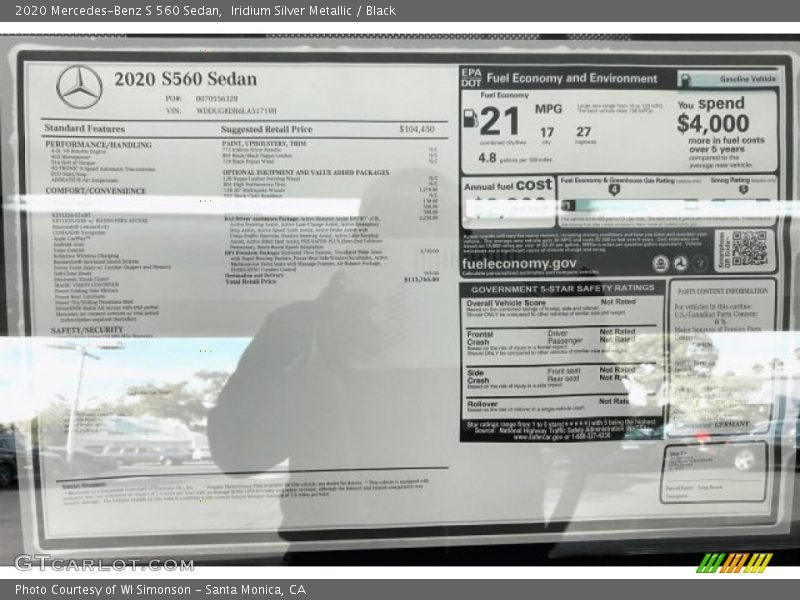Viewport: 800px width, 600px height.
Task: Click the $4,000 fuel cost figure
Action: point(713,123)
